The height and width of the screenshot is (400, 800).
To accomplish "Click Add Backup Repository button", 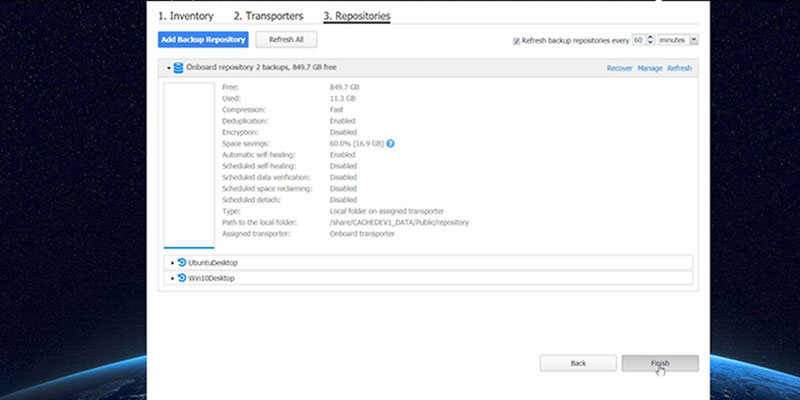I will [203, 40].
